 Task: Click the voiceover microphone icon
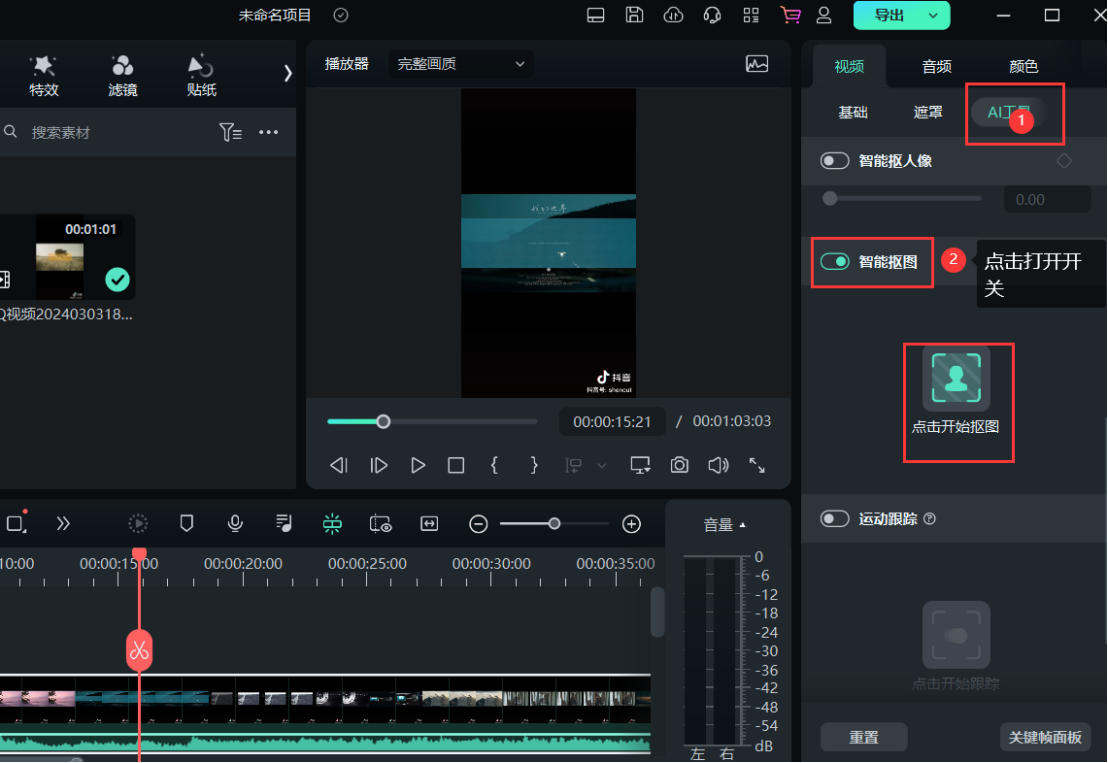click(x=235, y=523)
